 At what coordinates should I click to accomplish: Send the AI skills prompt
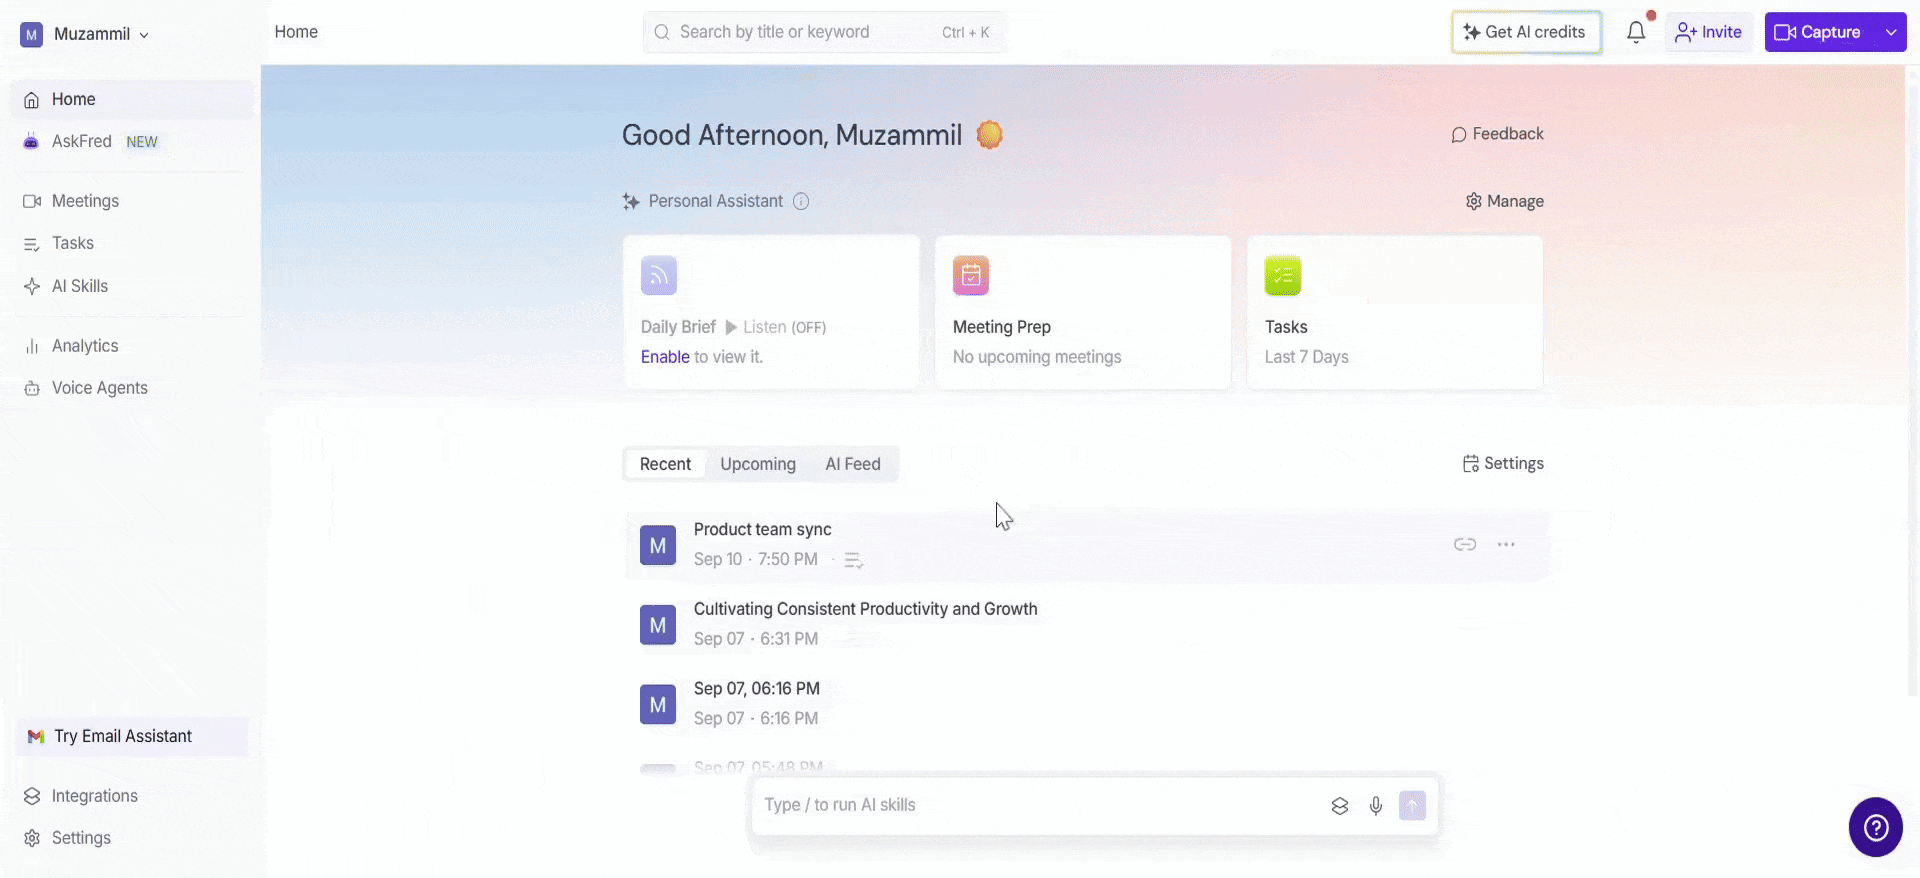[1412, 806]
